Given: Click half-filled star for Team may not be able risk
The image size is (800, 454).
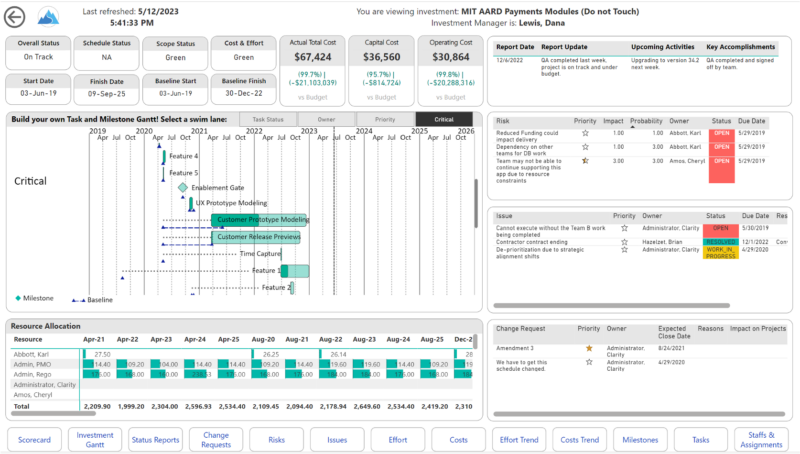Looking at the screenshot, I should (x=585, y=161).
